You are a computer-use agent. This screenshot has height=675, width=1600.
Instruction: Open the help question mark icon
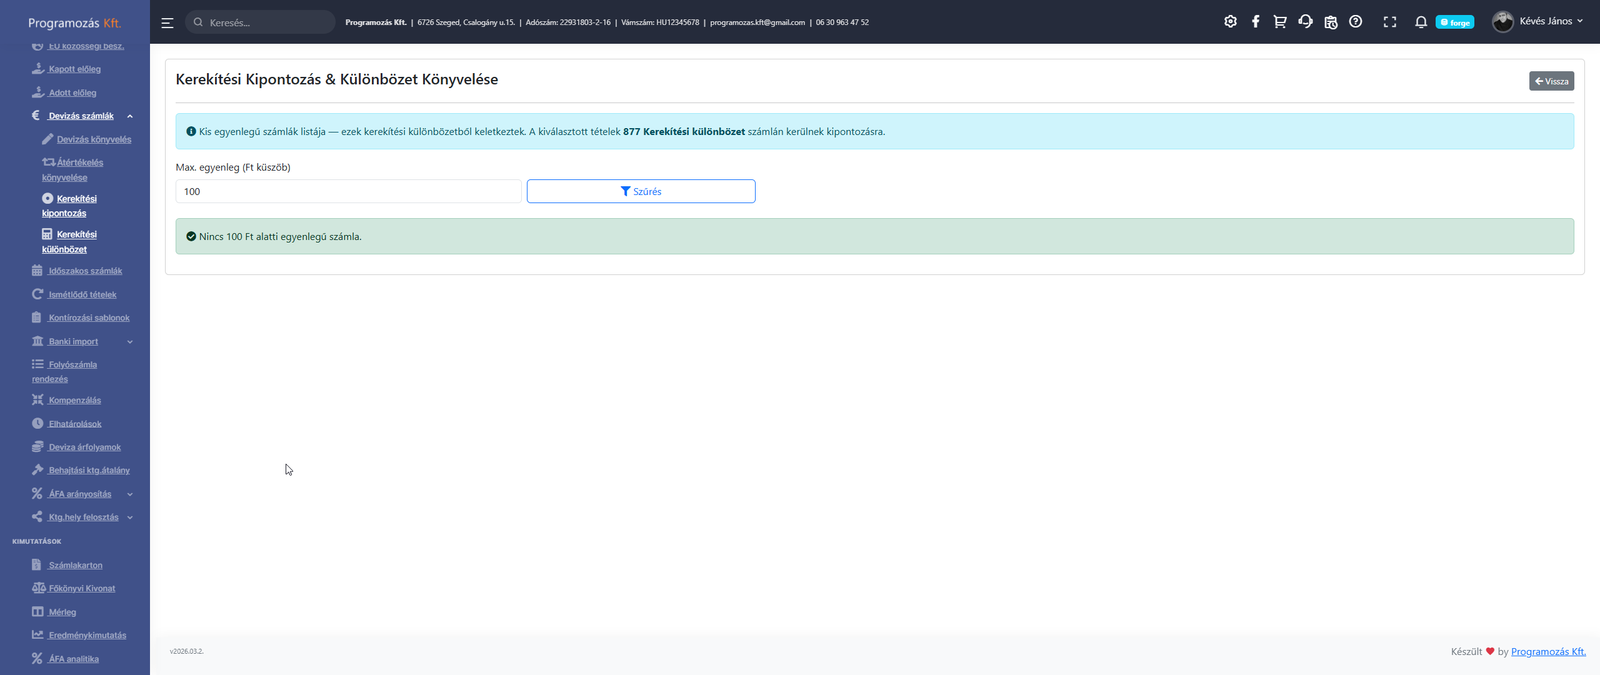point(1355,21)
